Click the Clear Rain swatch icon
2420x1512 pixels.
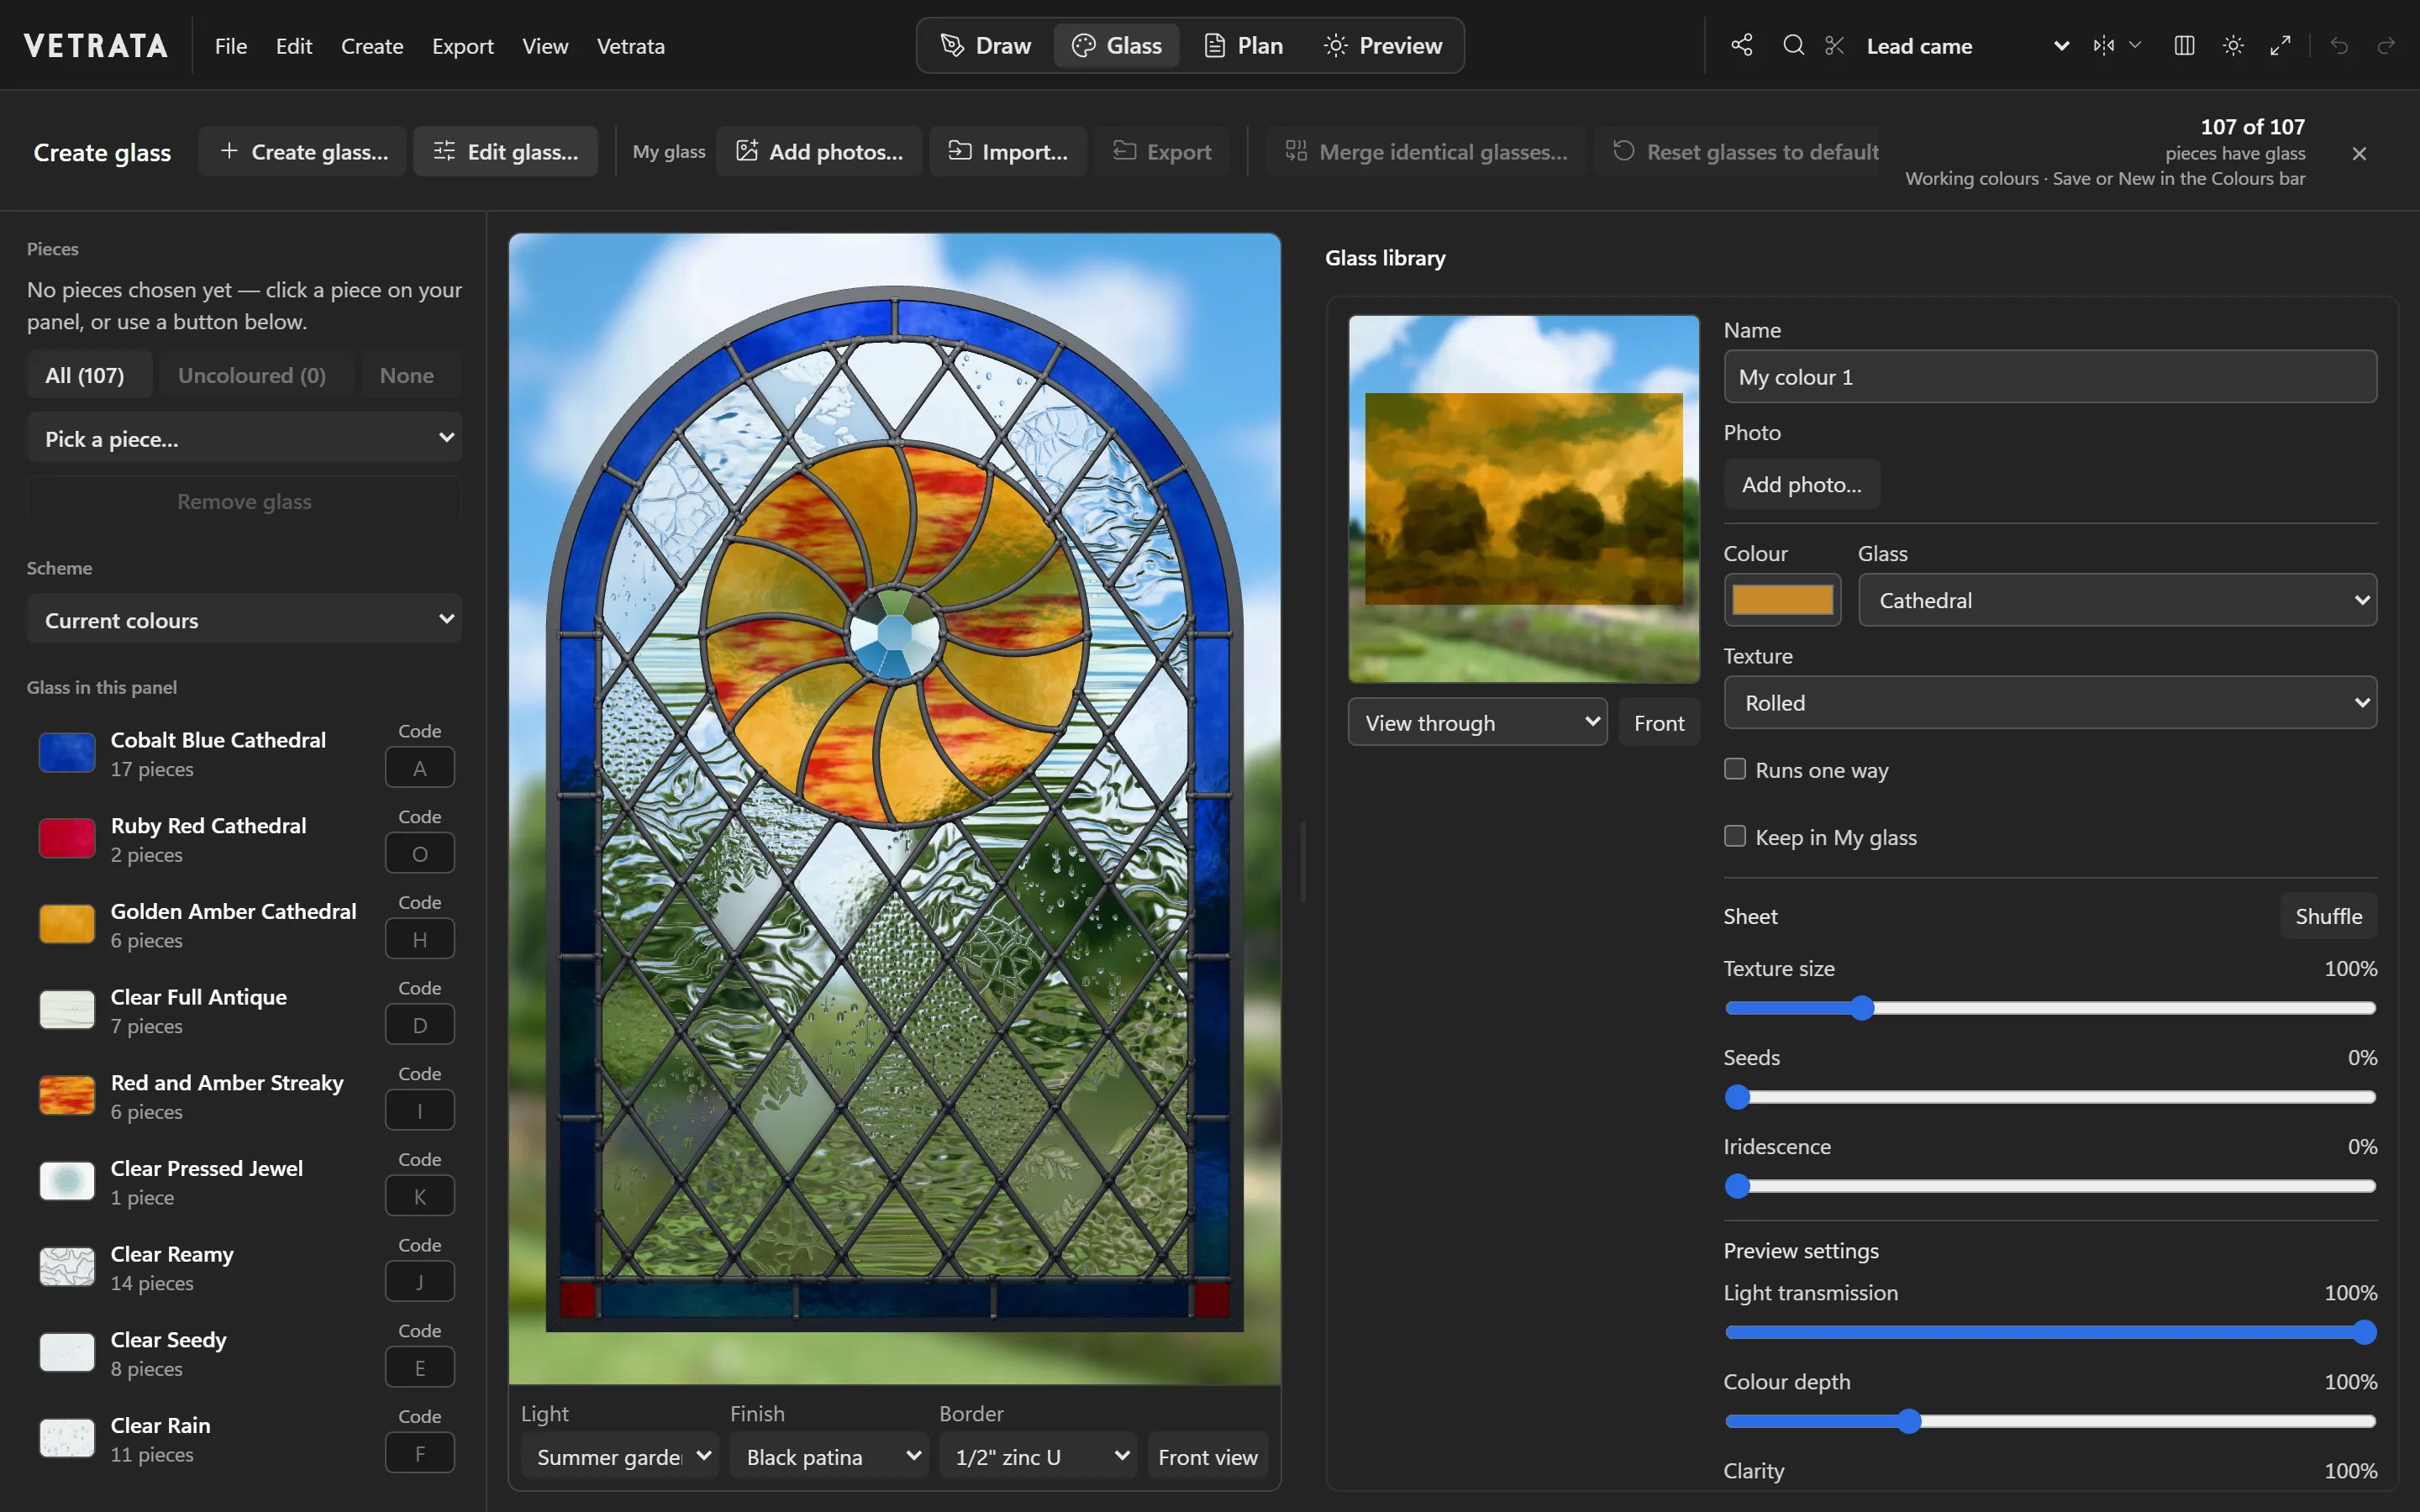tap(67, 1438)
